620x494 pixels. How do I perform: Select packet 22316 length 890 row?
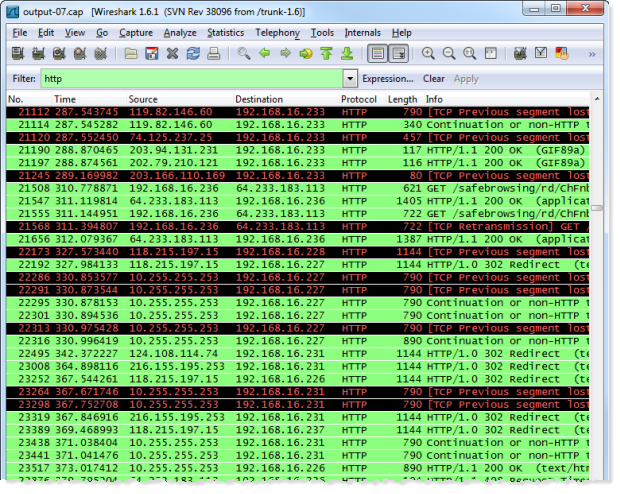coord(298,341)
